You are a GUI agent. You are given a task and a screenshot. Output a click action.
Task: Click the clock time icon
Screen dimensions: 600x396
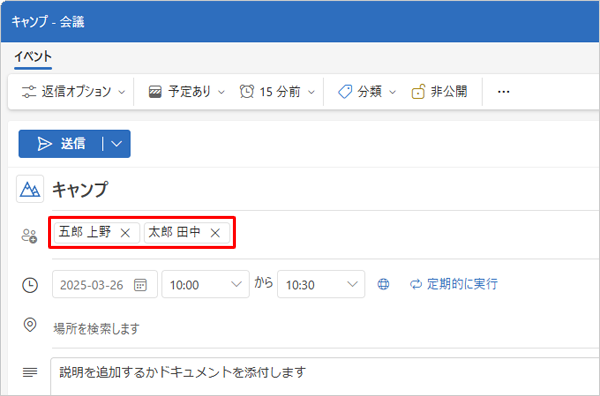(30, 285)
